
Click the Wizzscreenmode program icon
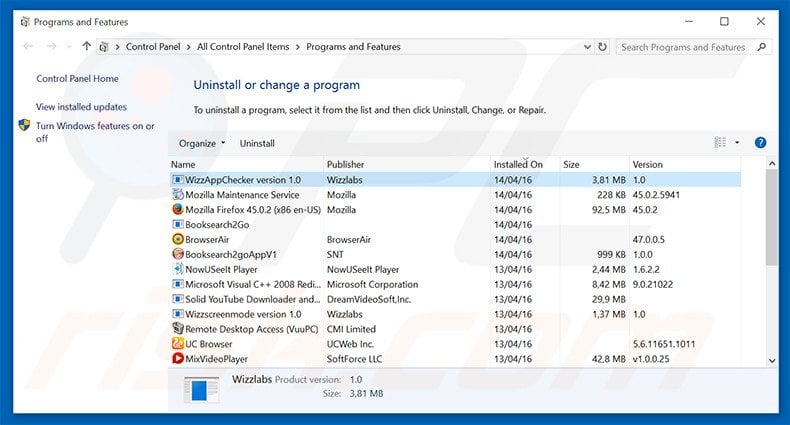178,314
